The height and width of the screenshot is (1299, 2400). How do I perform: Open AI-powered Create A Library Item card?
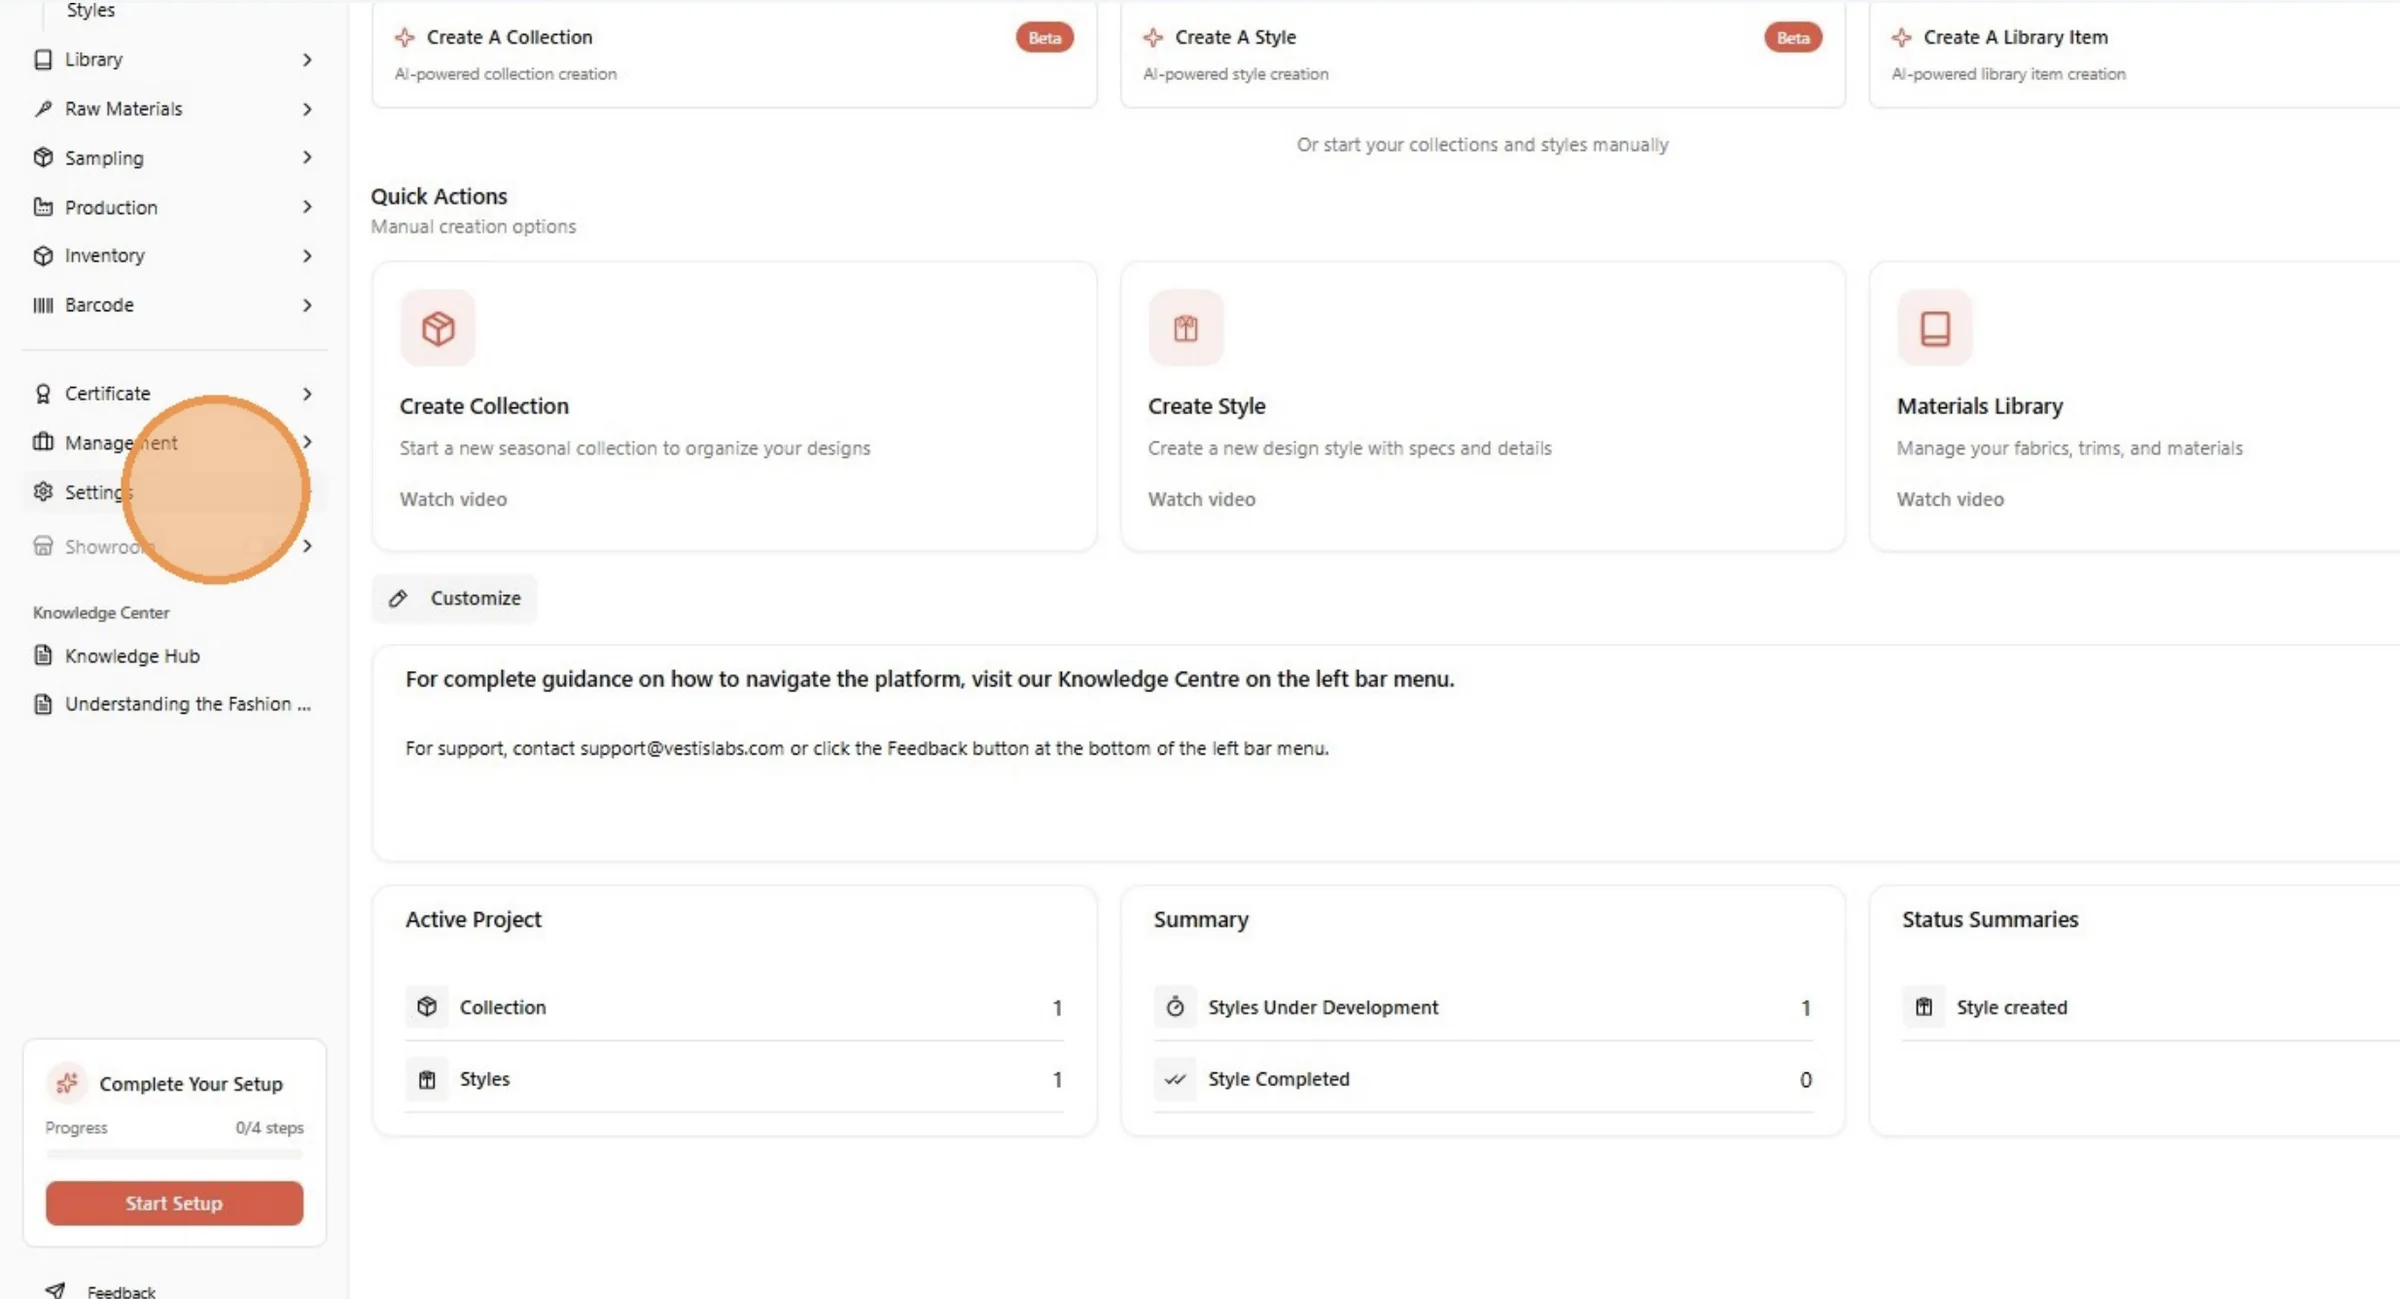[2134, 54]
